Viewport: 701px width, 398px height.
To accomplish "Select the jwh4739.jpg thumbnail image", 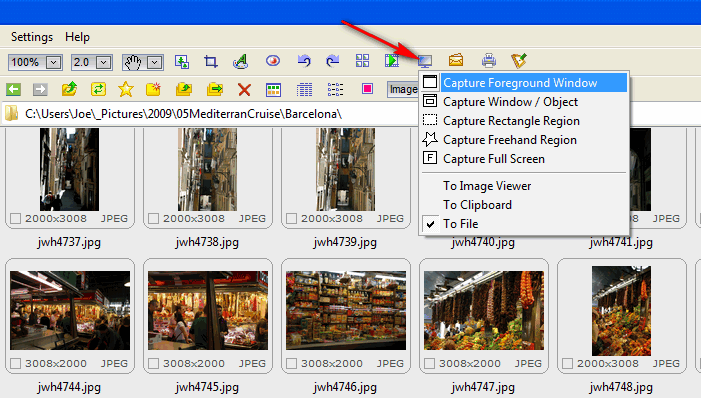I will click(x=346, y=169).
